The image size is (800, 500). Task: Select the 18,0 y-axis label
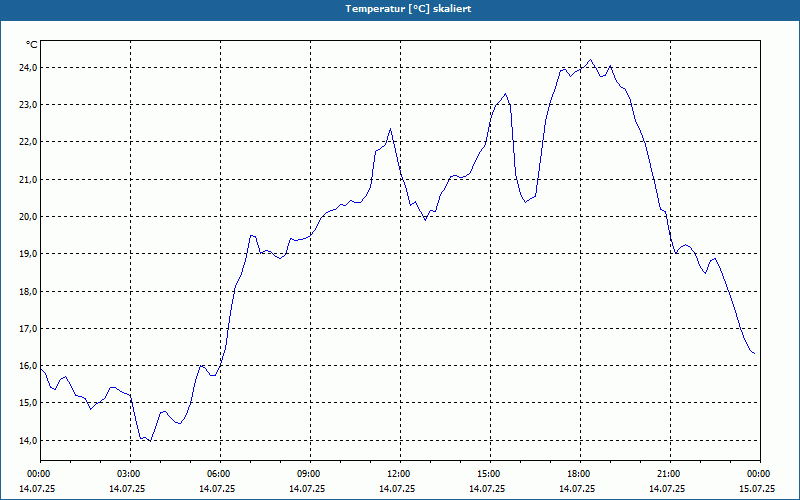click(28, 291)
